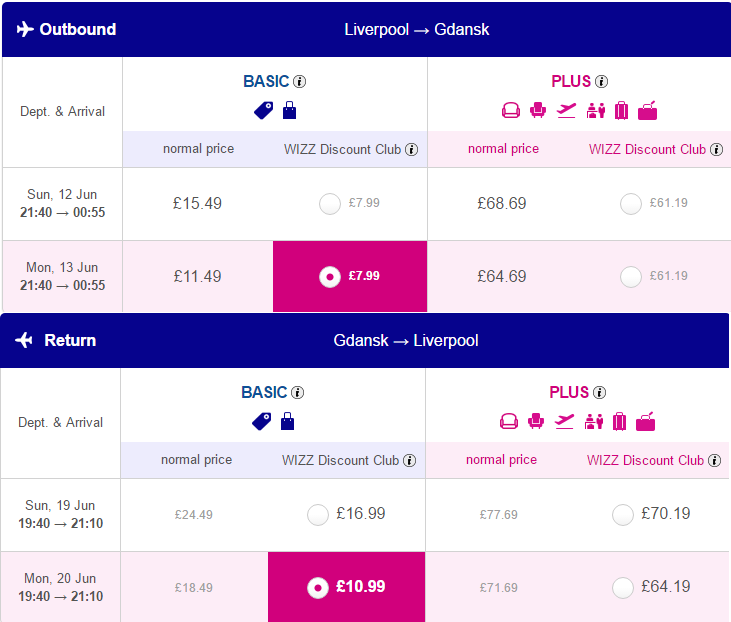Click the £64.69 PLUS normal price for Mon 13 Jun

[x=502, y=276]
